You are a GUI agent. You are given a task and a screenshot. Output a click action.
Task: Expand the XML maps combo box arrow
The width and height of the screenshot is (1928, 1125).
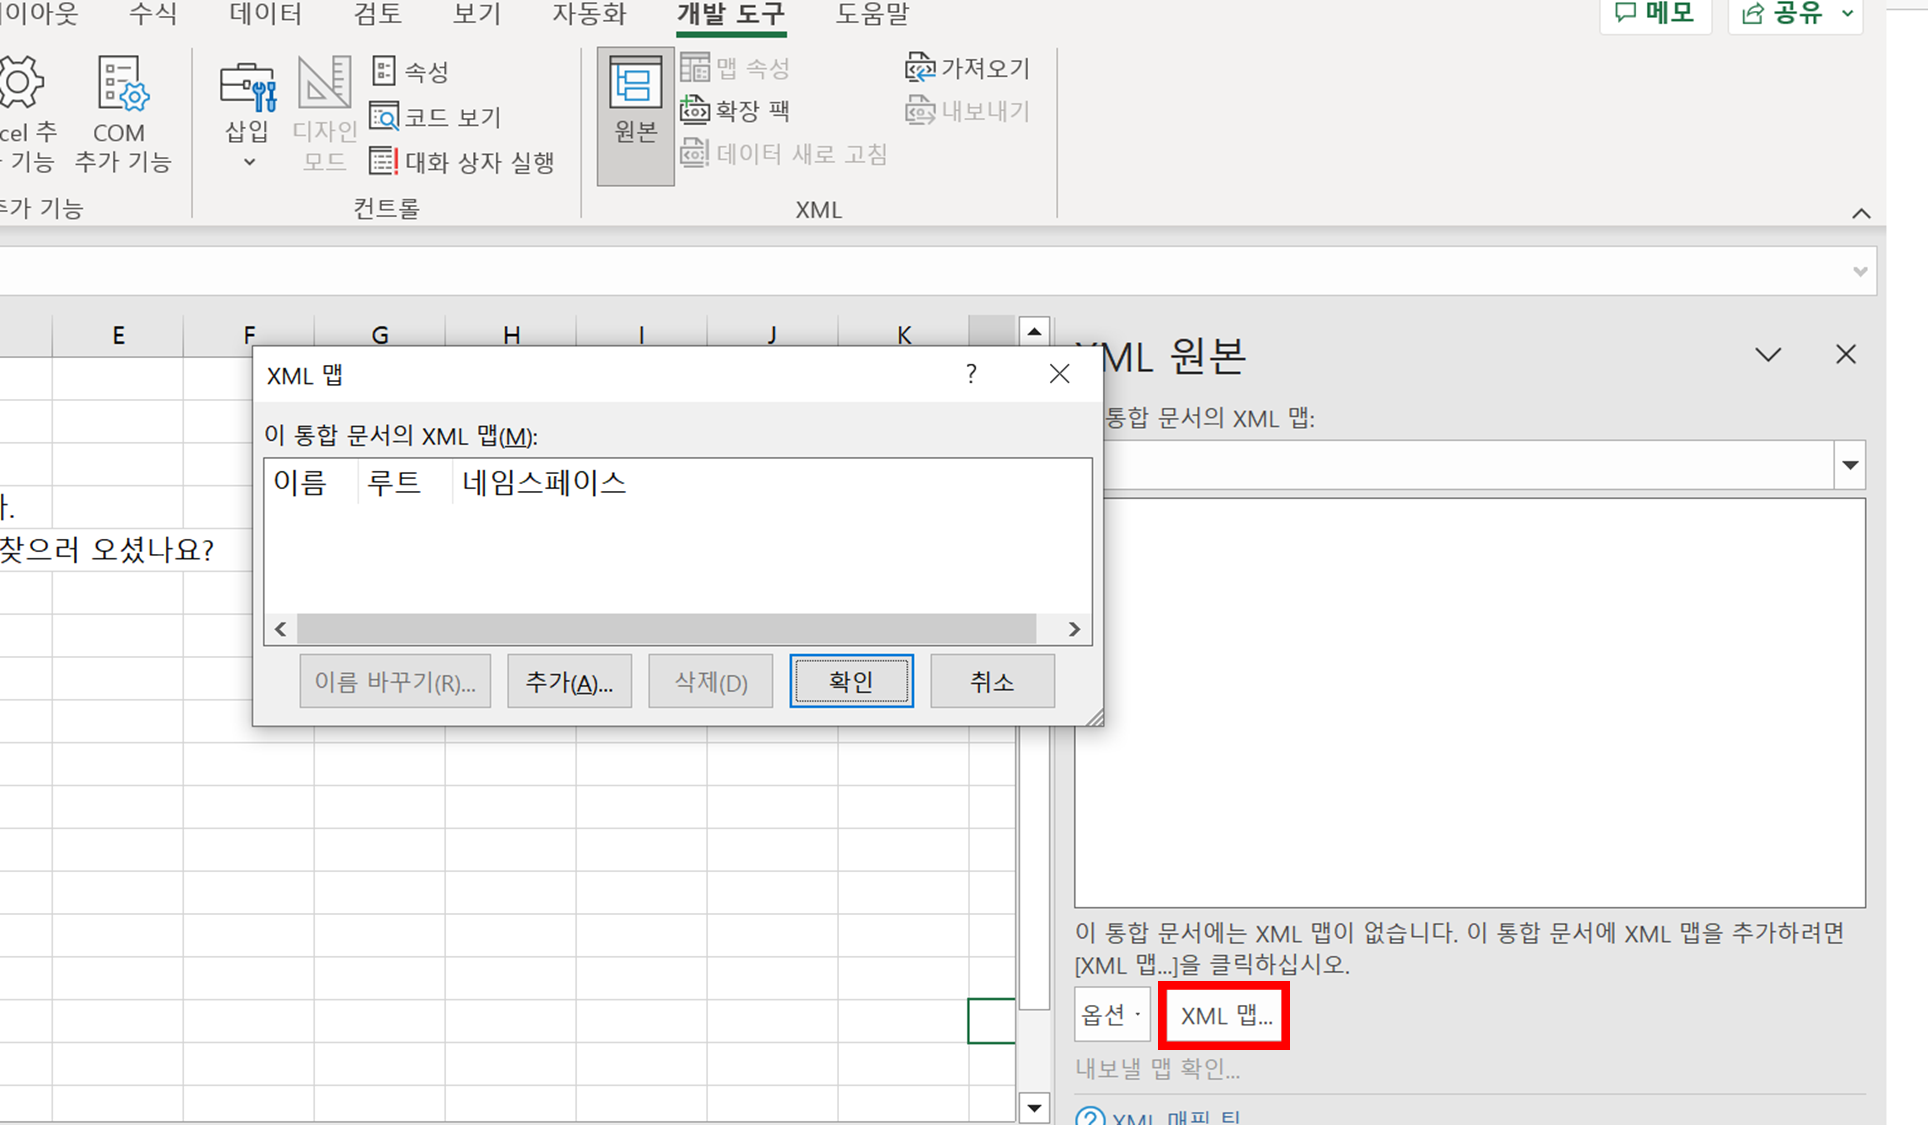coord(1850,465)
